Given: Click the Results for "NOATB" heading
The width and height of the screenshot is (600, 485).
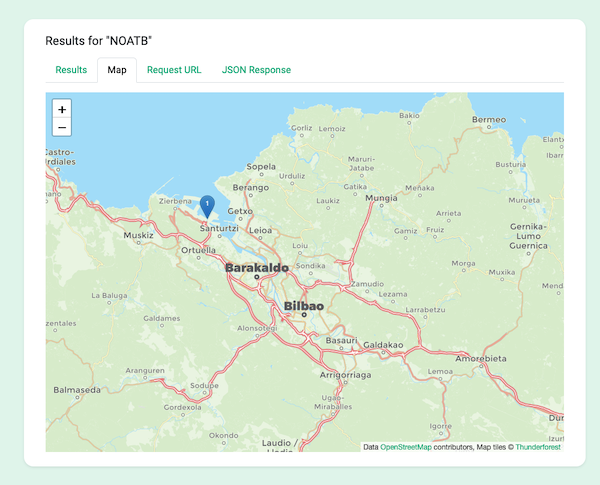Looking at the screenshot, I should (x=99, y=41).
